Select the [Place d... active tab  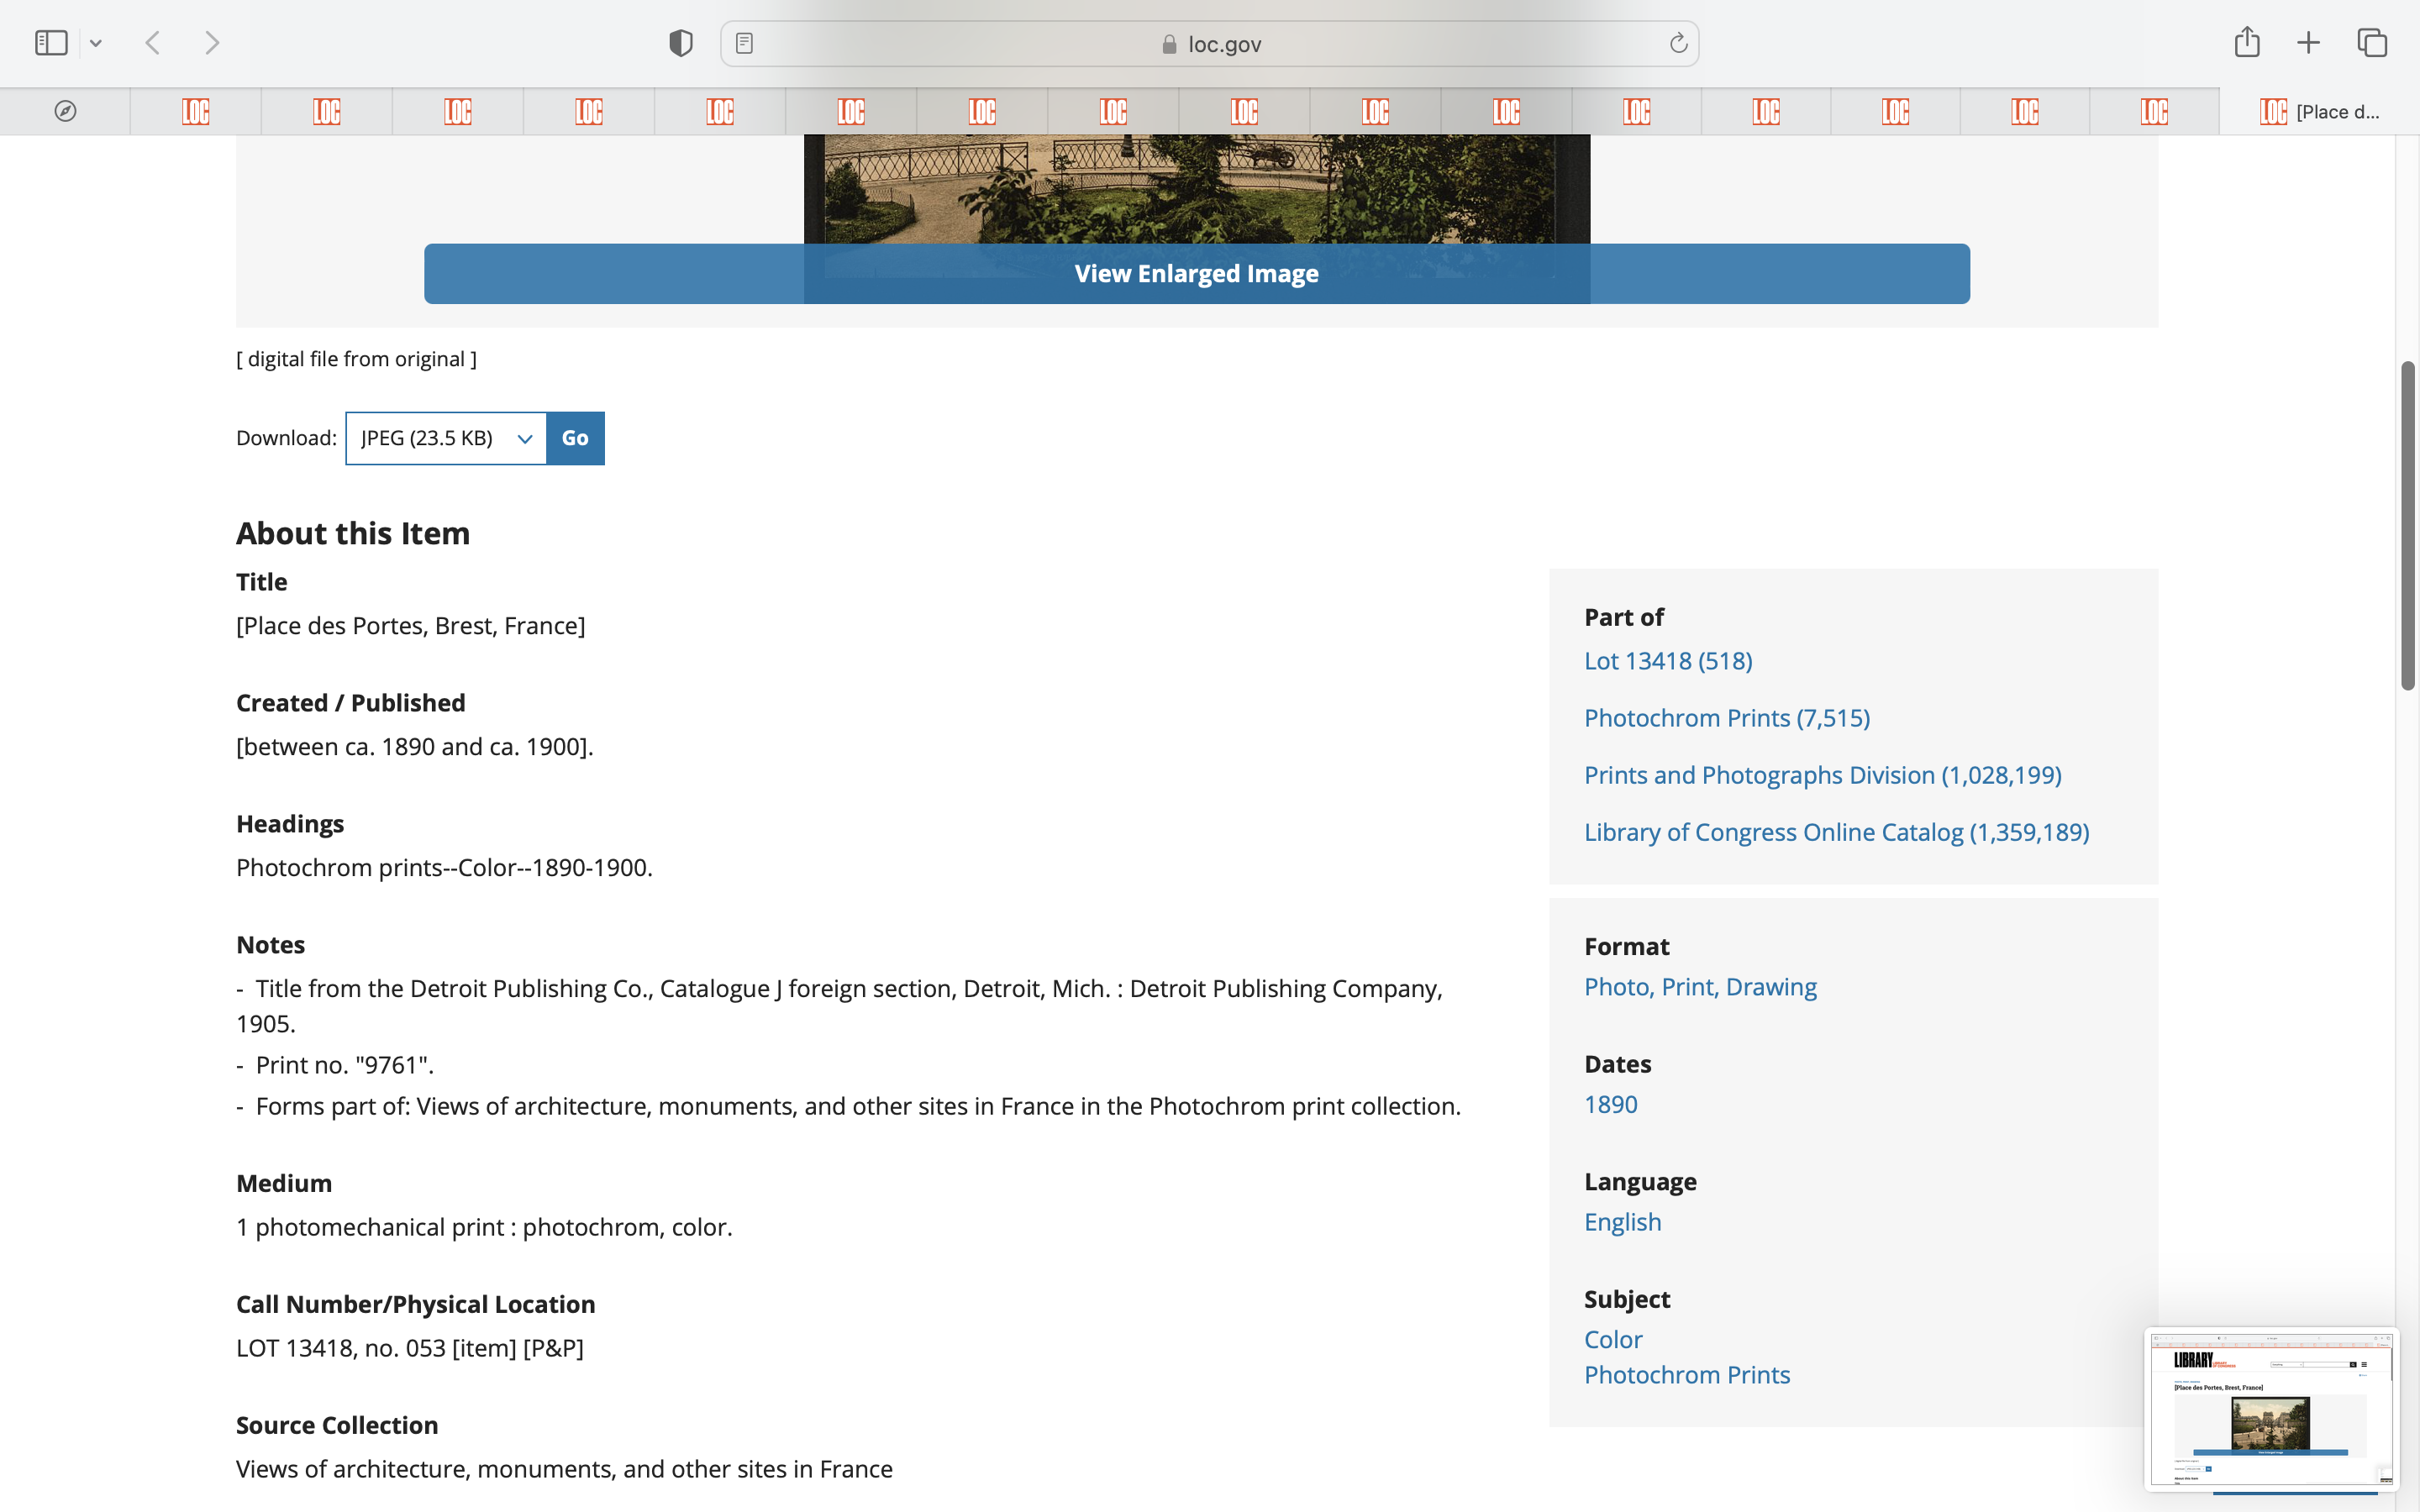click(x=2318, y=111)
